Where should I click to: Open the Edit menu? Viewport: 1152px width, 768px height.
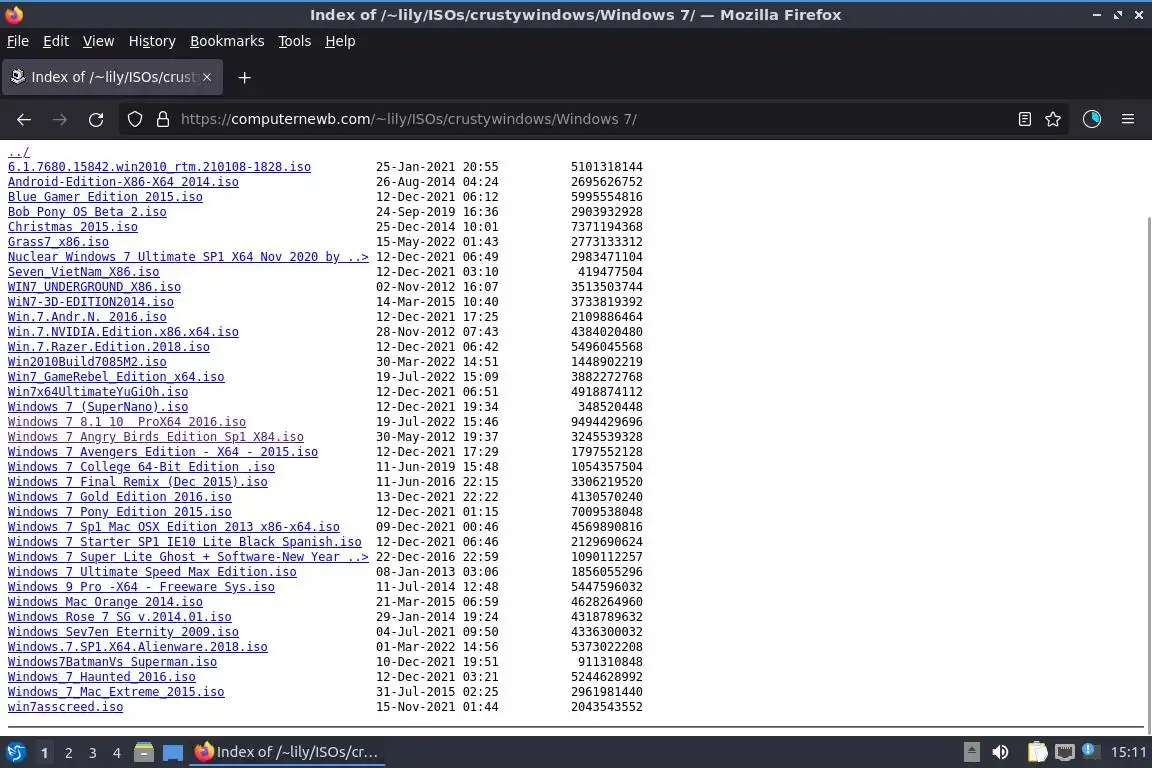tap(56, 41)
